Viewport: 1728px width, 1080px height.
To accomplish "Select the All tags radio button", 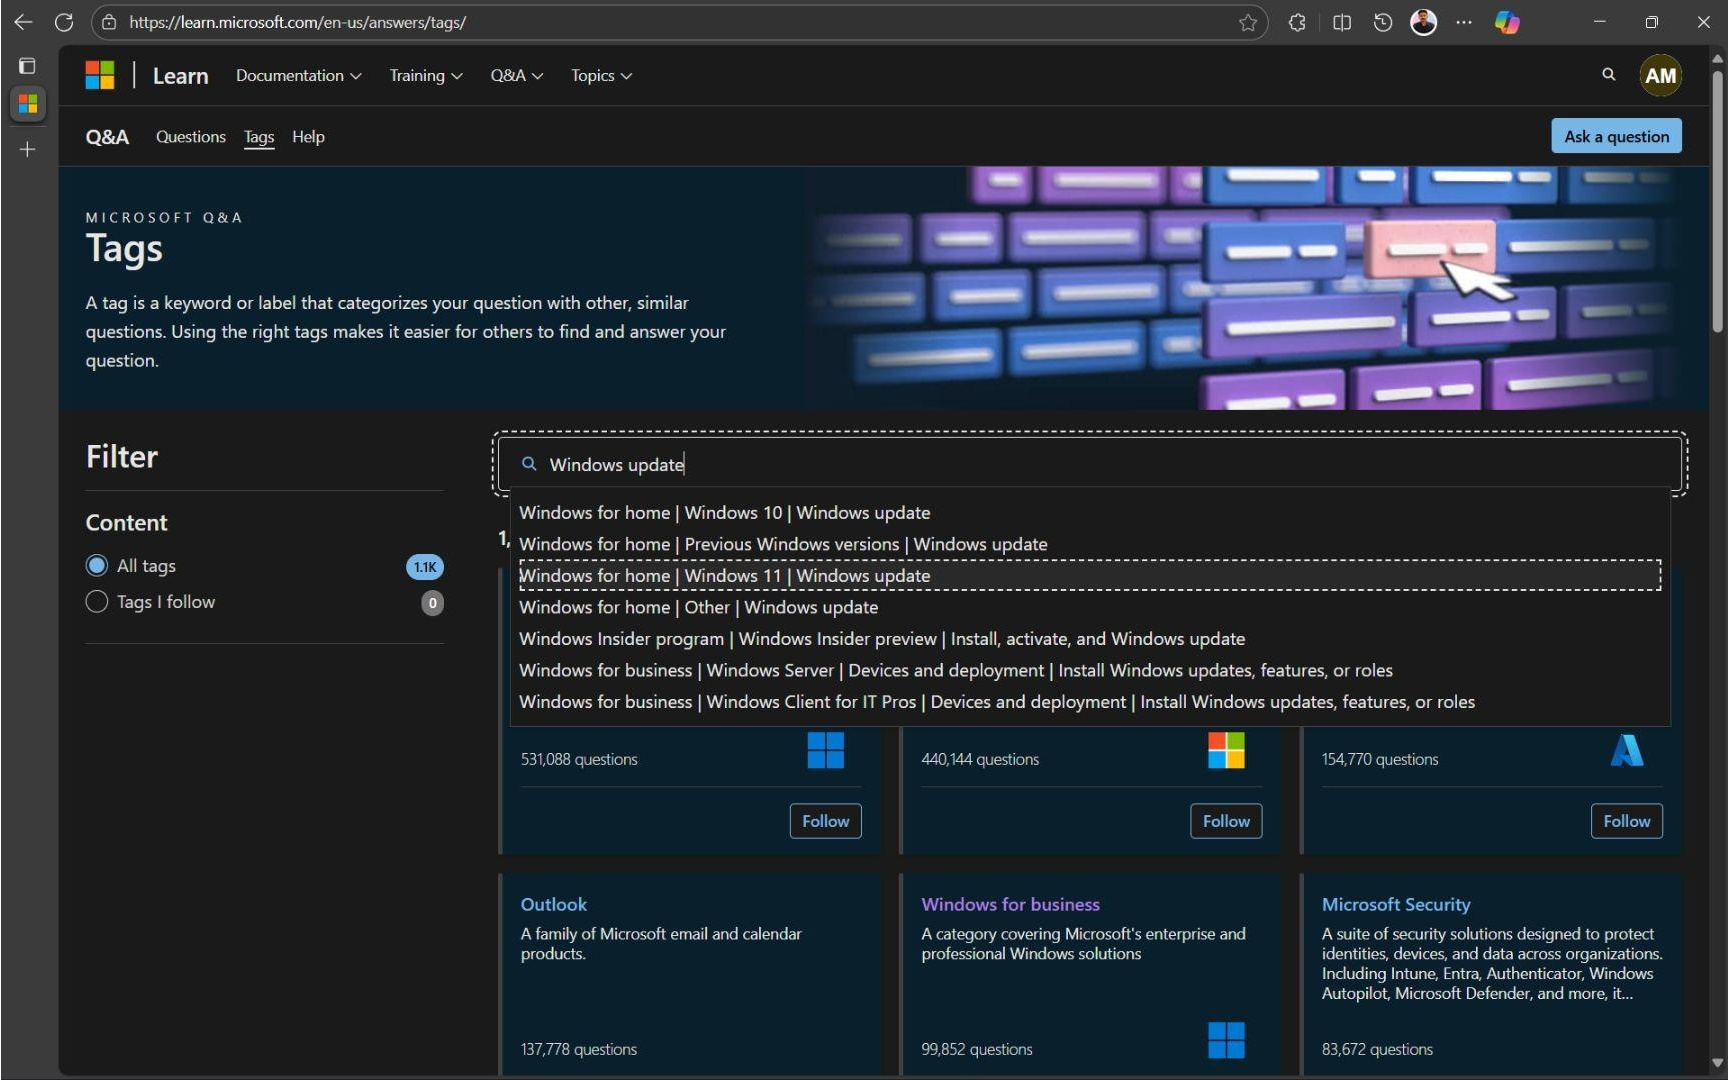I will 97,566.
